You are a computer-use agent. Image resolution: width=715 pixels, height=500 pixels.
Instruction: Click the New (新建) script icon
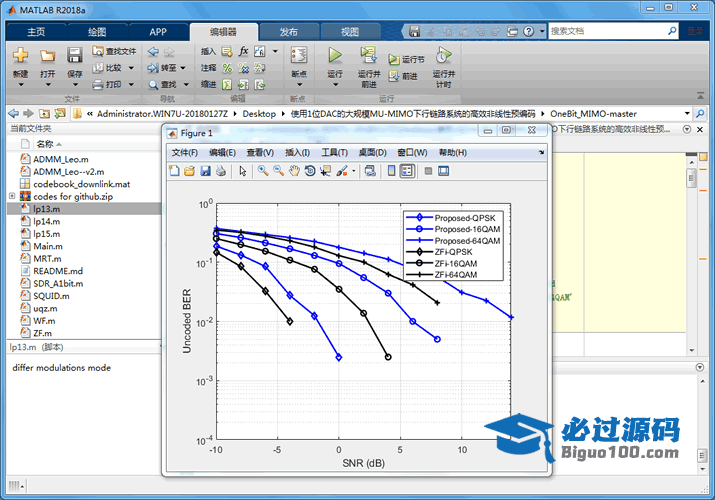point(21,55)
